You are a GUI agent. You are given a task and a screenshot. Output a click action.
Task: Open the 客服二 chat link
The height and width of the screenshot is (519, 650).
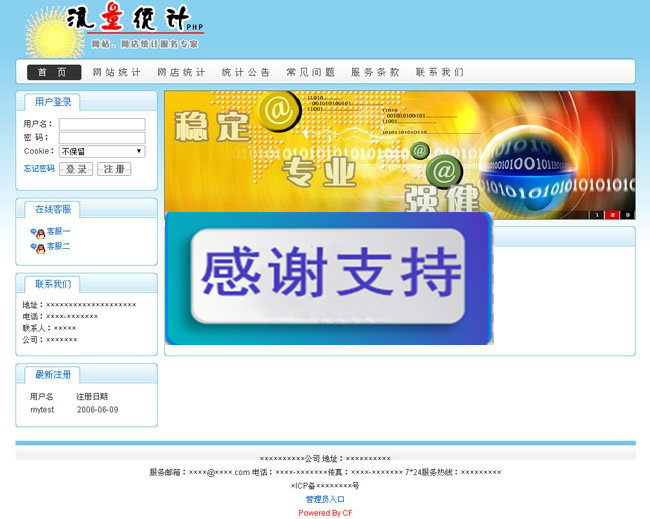coord(58,246)
